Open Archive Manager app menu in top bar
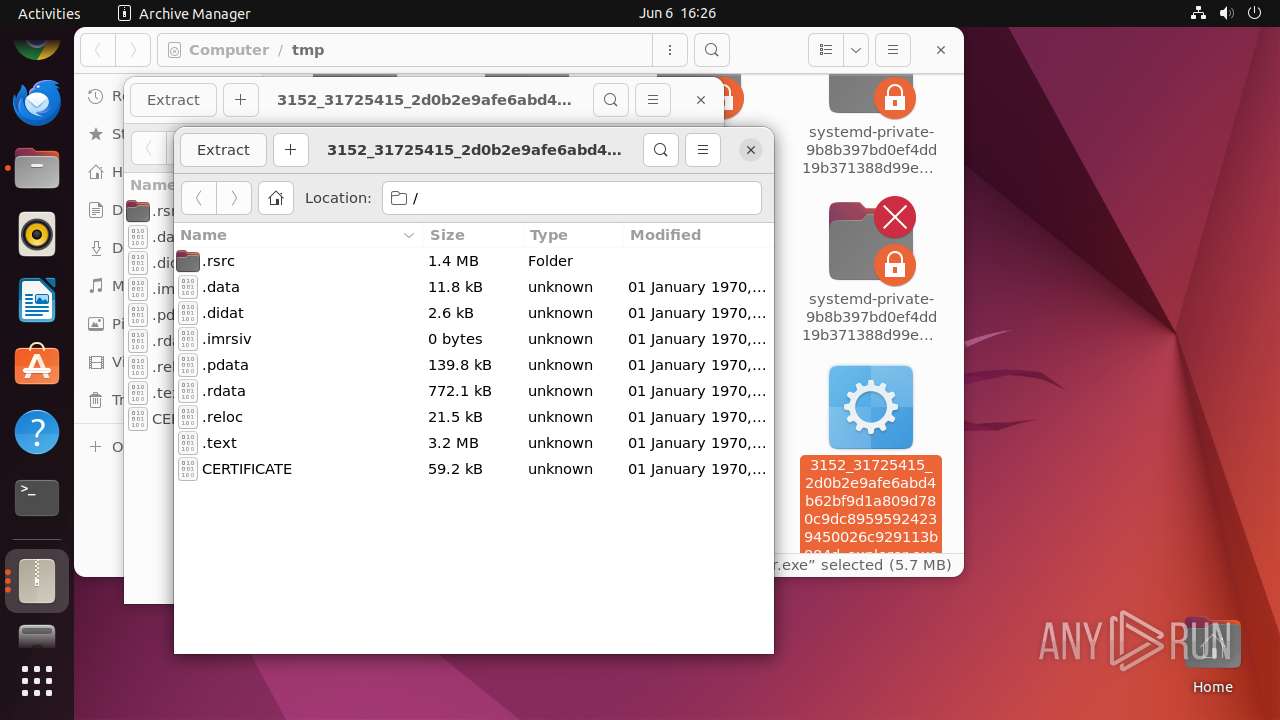1280x720 pixels. point(184,13)
